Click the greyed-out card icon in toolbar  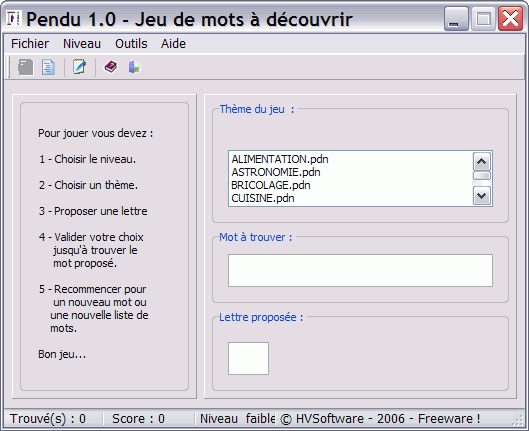[x=26, y=67]
